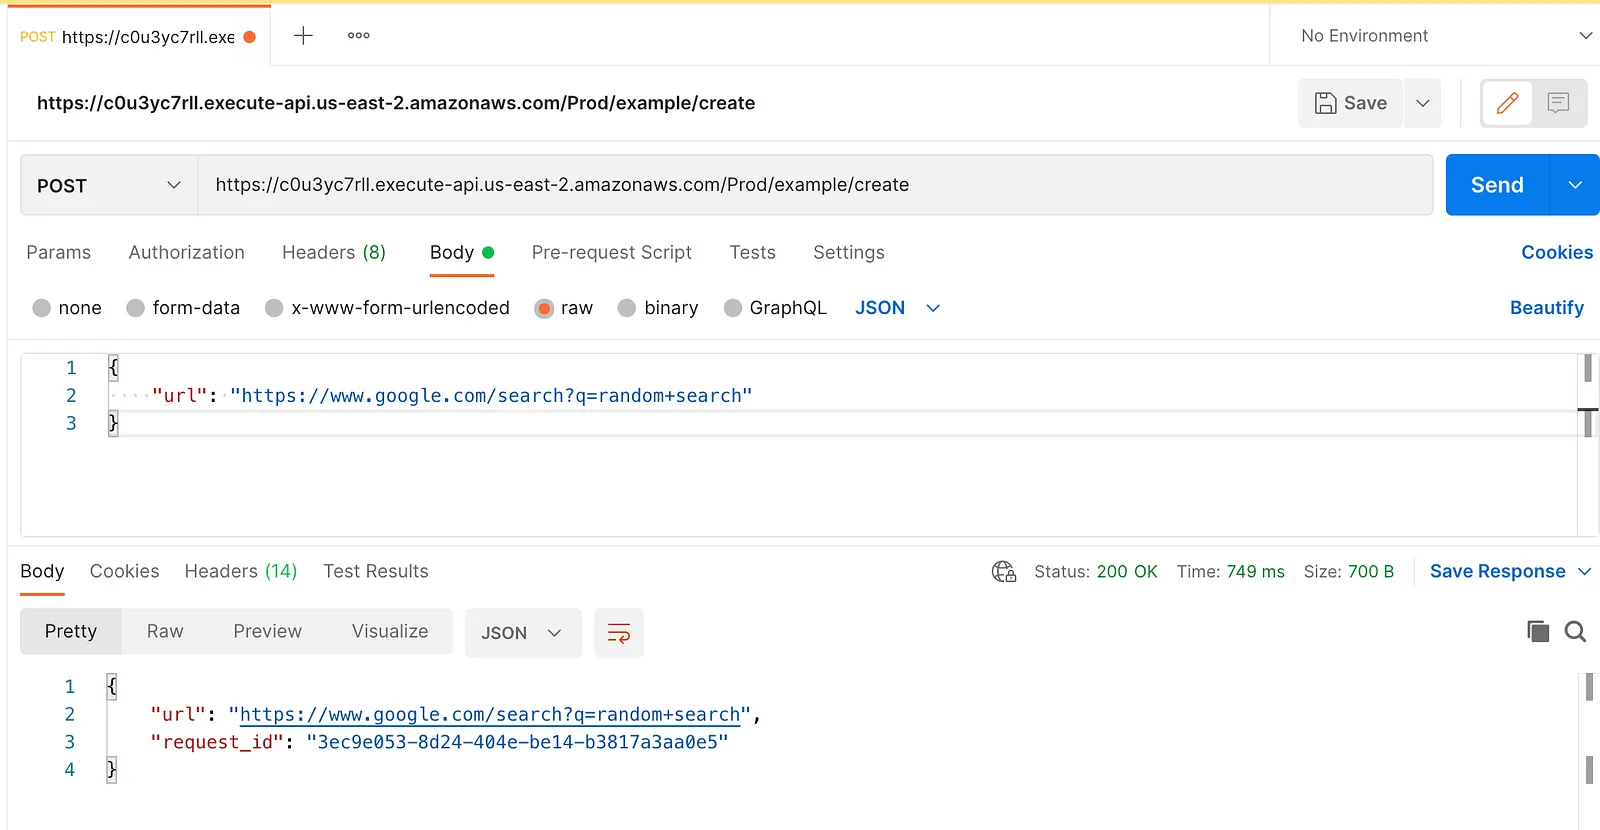Open the Tests tab

coord(752,252)
